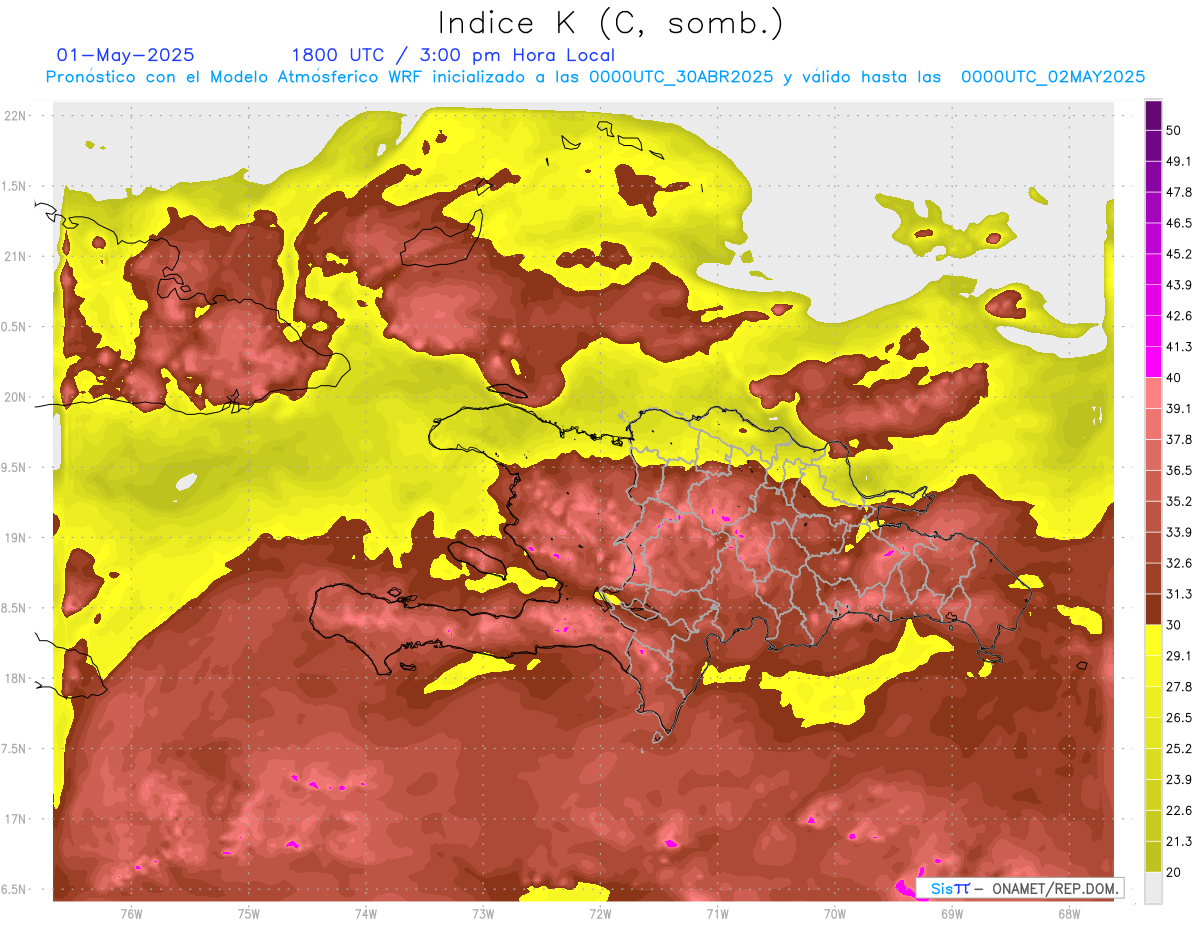Viewport: 1200px width, 927px height.
Task: Click the colorbar value "27.8"
Action: (1179, 687)
